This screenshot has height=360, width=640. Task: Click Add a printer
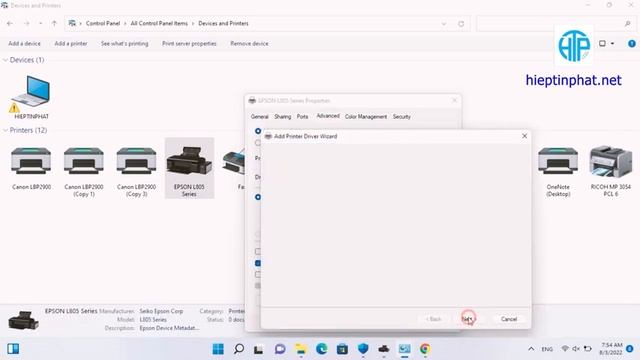pos(71,44)
